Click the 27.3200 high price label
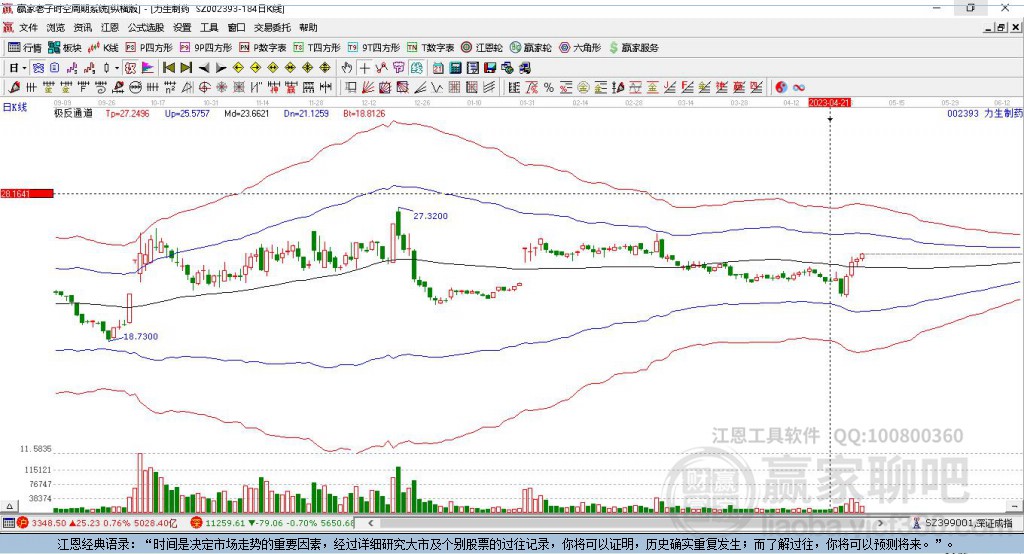The image size is (1024, 554). click(x=430, y=216)
